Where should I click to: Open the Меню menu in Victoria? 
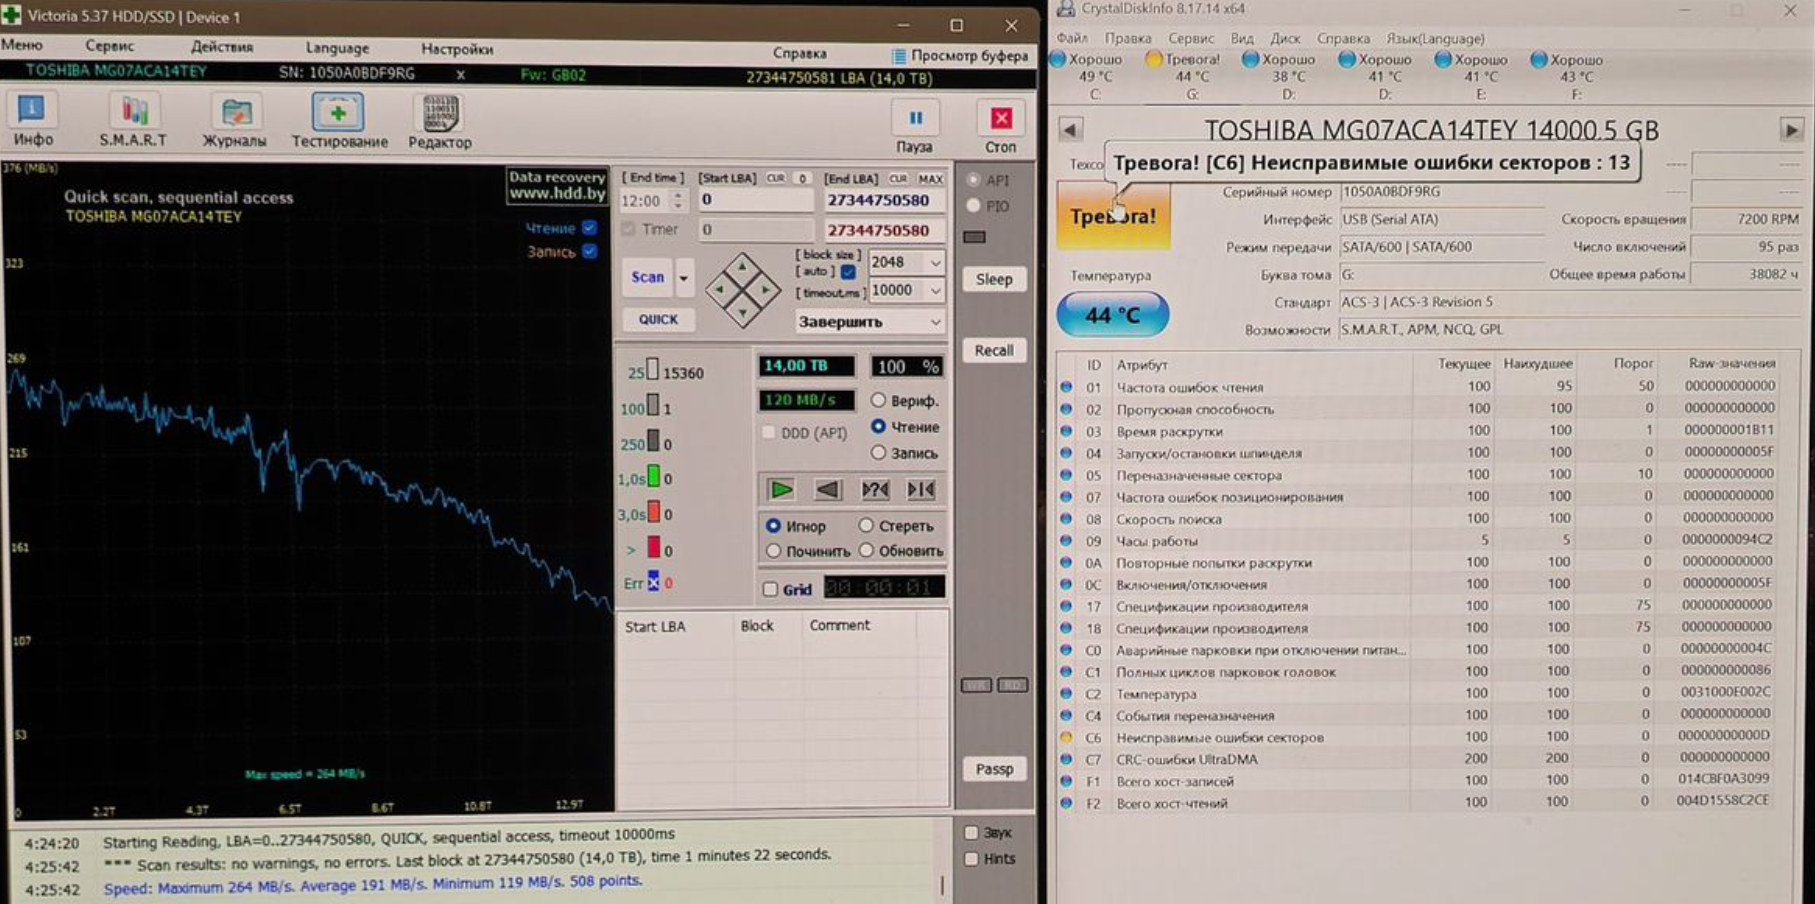(x=22, y=45)
